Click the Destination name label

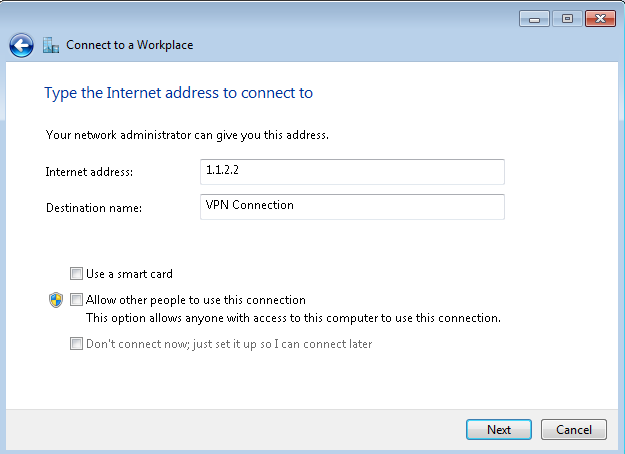coord(94,208)
